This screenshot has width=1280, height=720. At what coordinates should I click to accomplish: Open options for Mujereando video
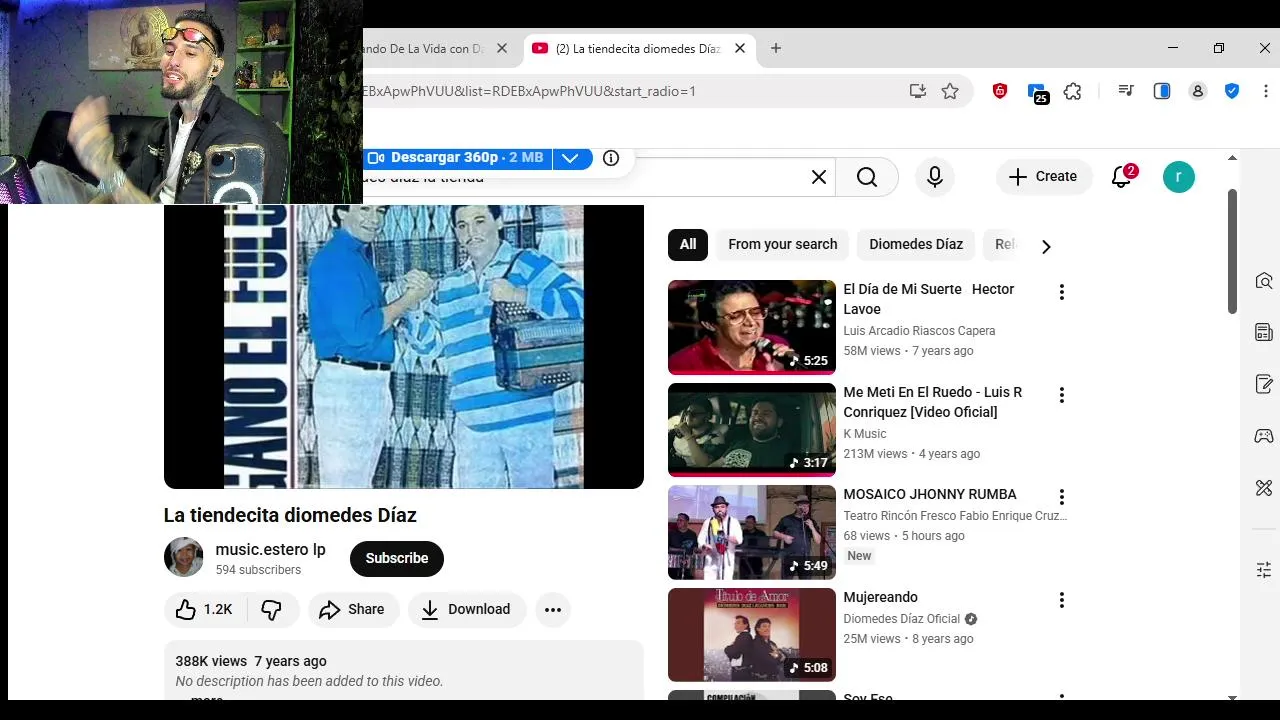pyautogui.click(x=1061, y=600)
